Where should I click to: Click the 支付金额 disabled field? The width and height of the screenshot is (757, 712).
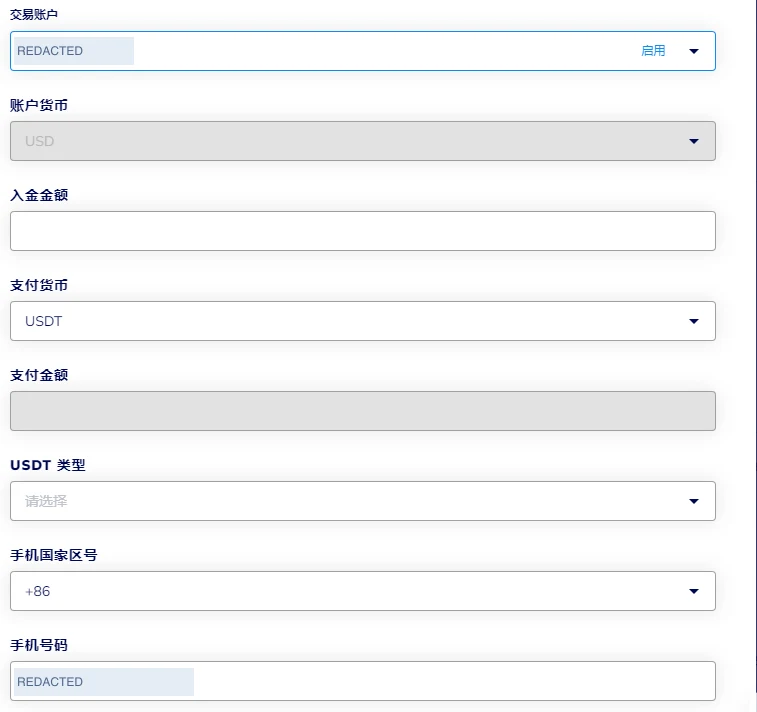(363, 411)
